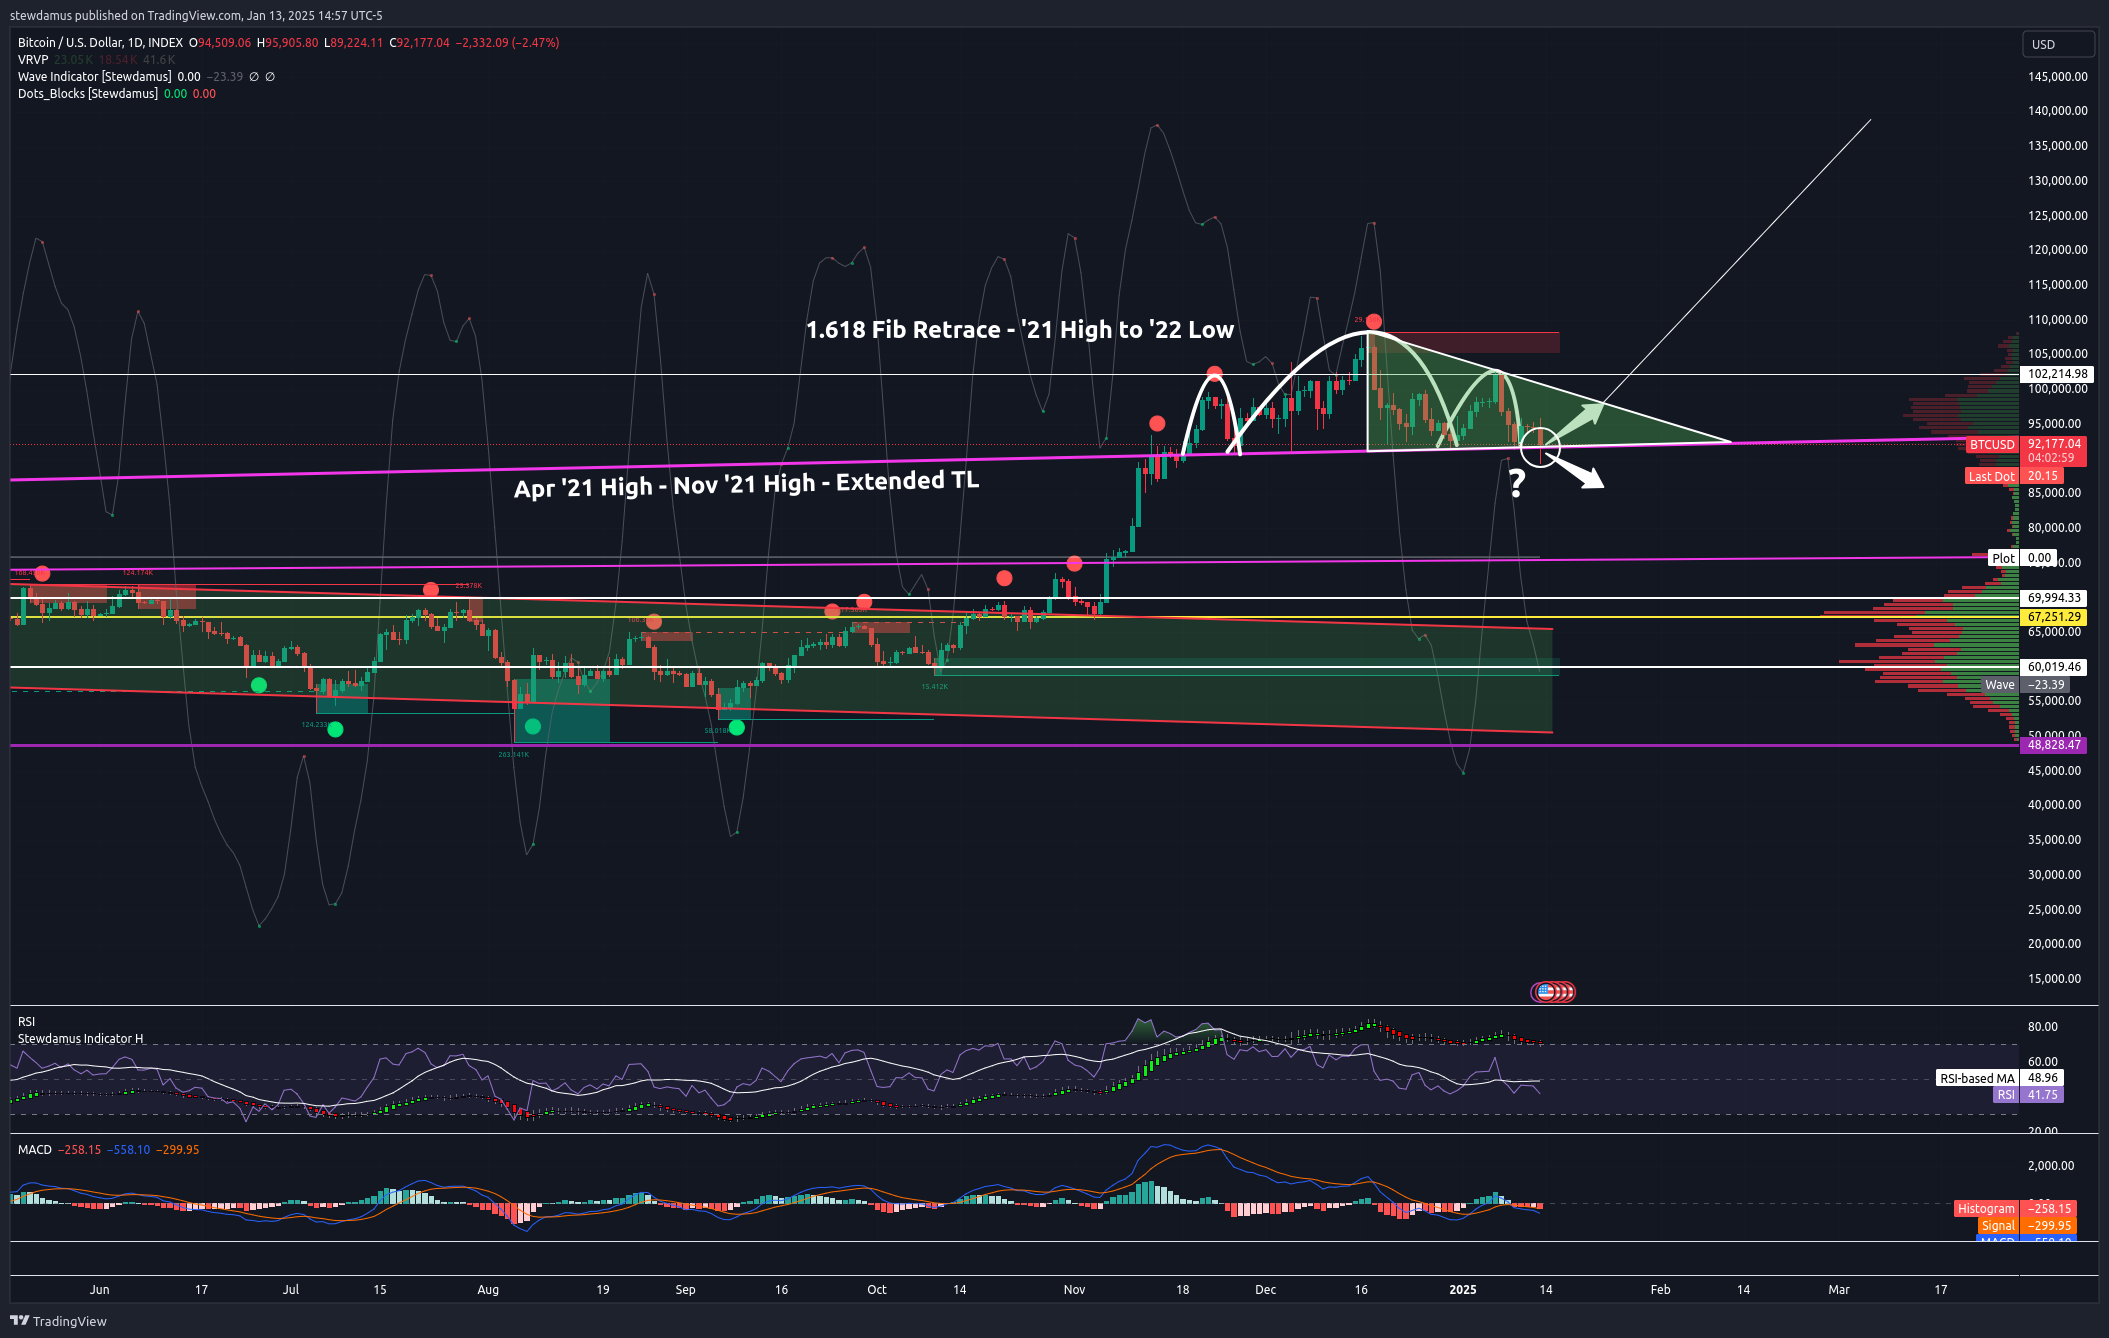This screenshot has width=2109, height=1338.
Task: Select Dots_Blocks [Stewdamus] legend entry
Action: pyautogui.click(x=88, y=94)
